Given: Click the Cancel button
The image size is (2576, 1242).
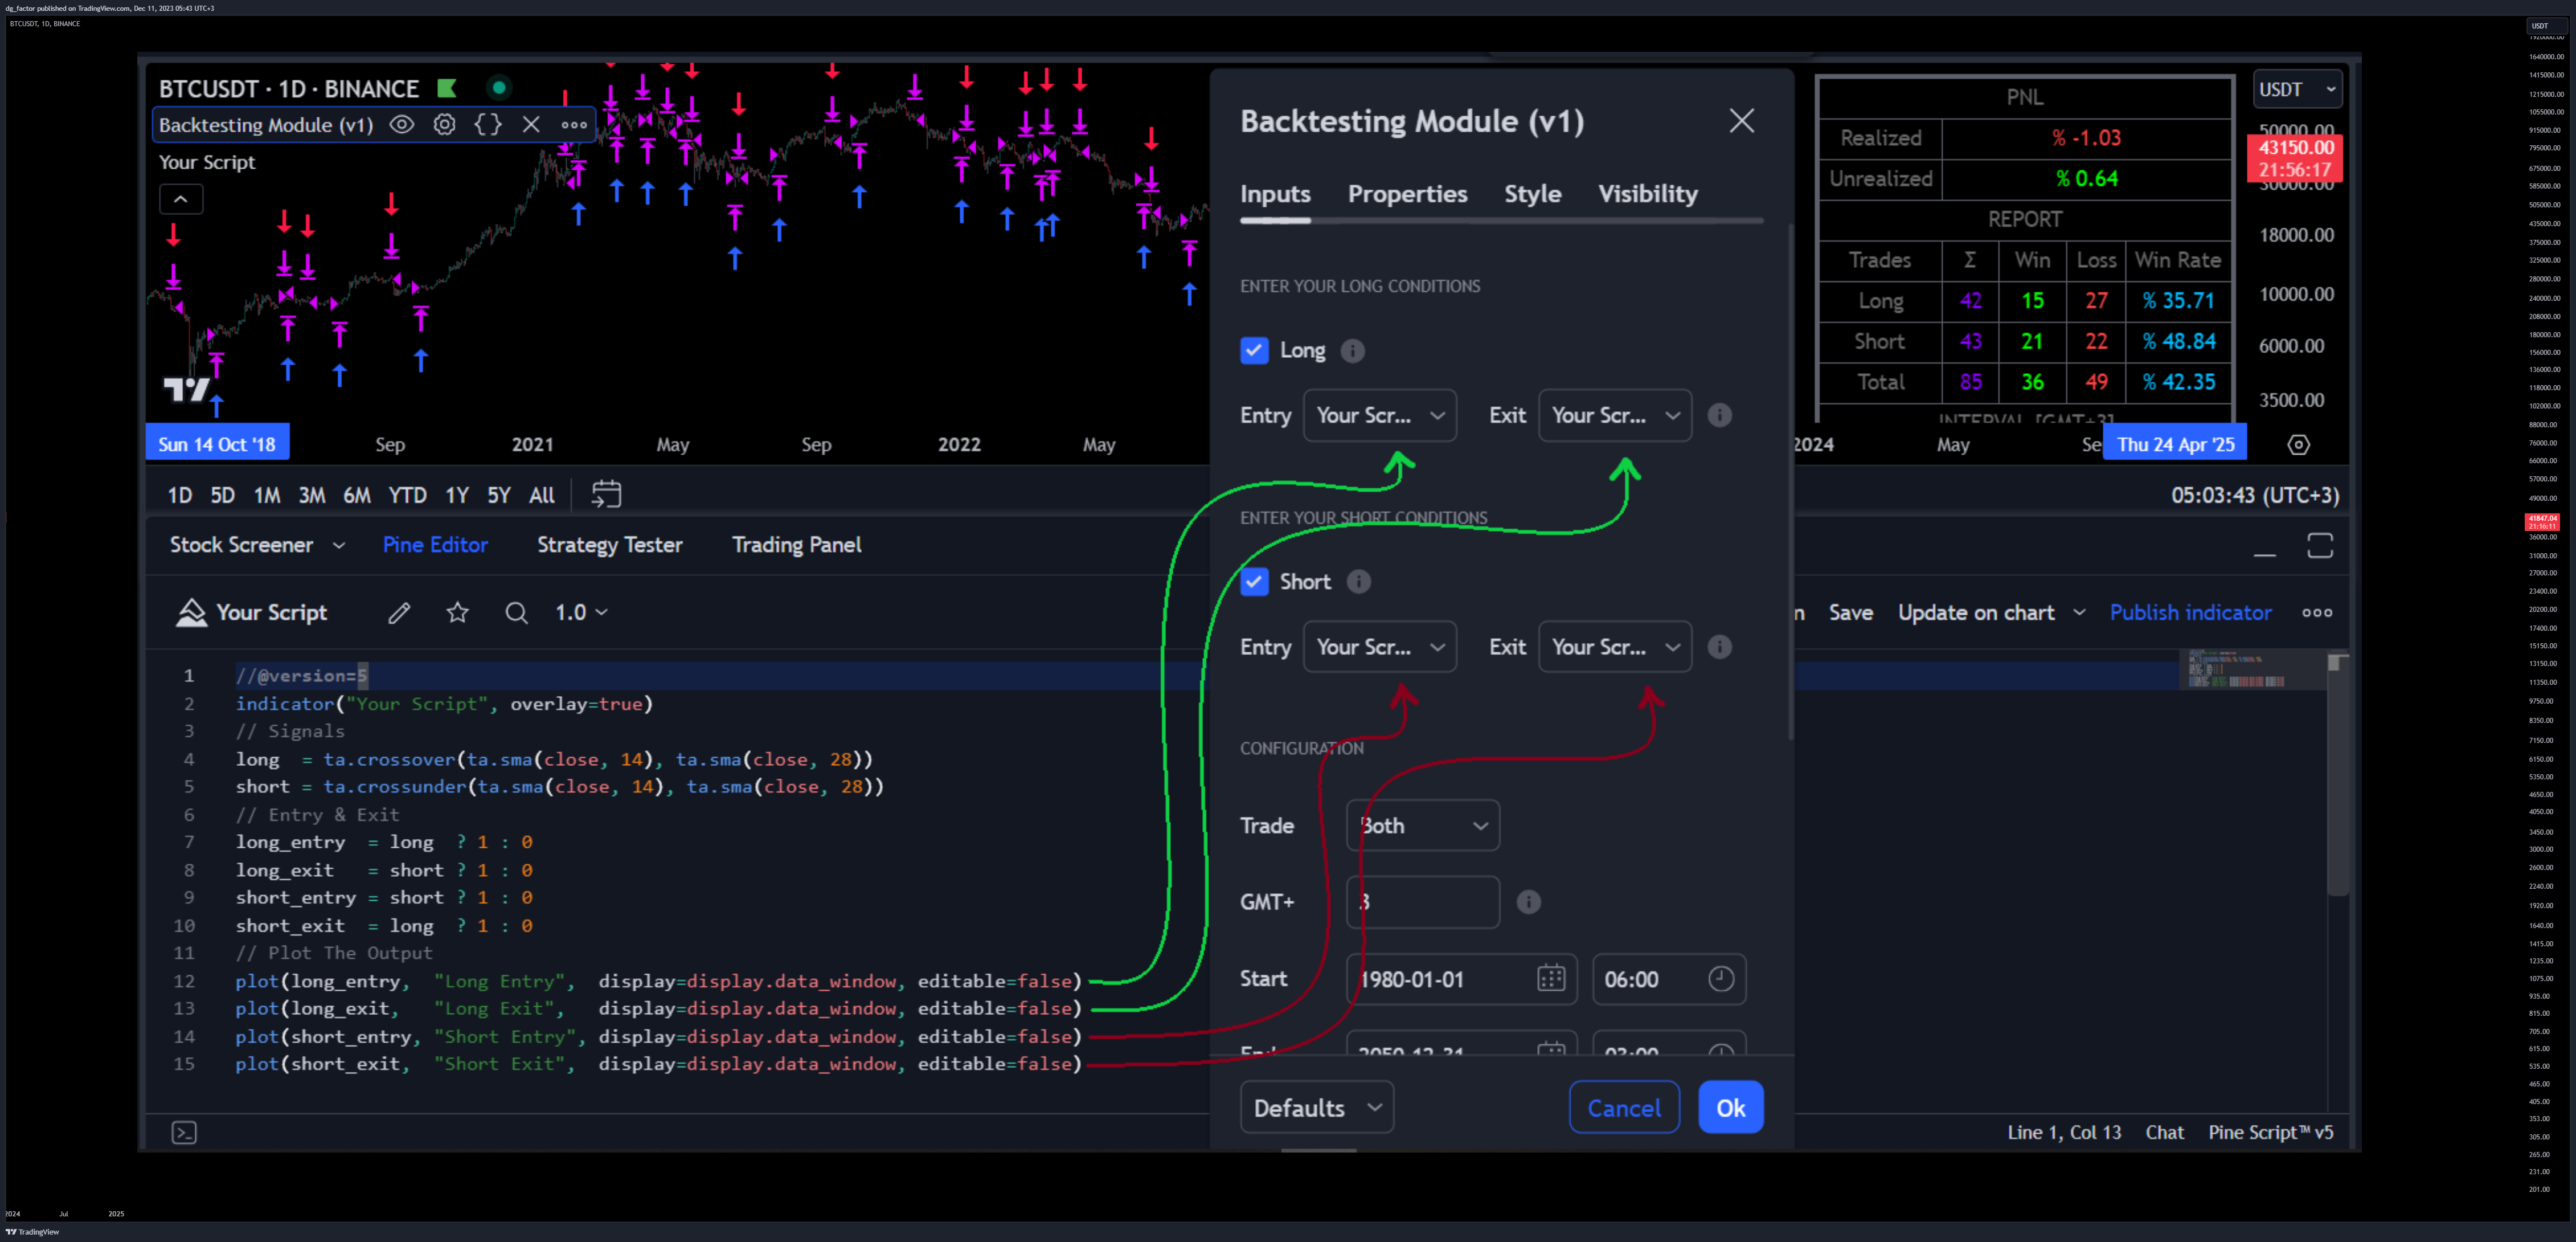Looking at the screenshot, I should point(1624,1108).
